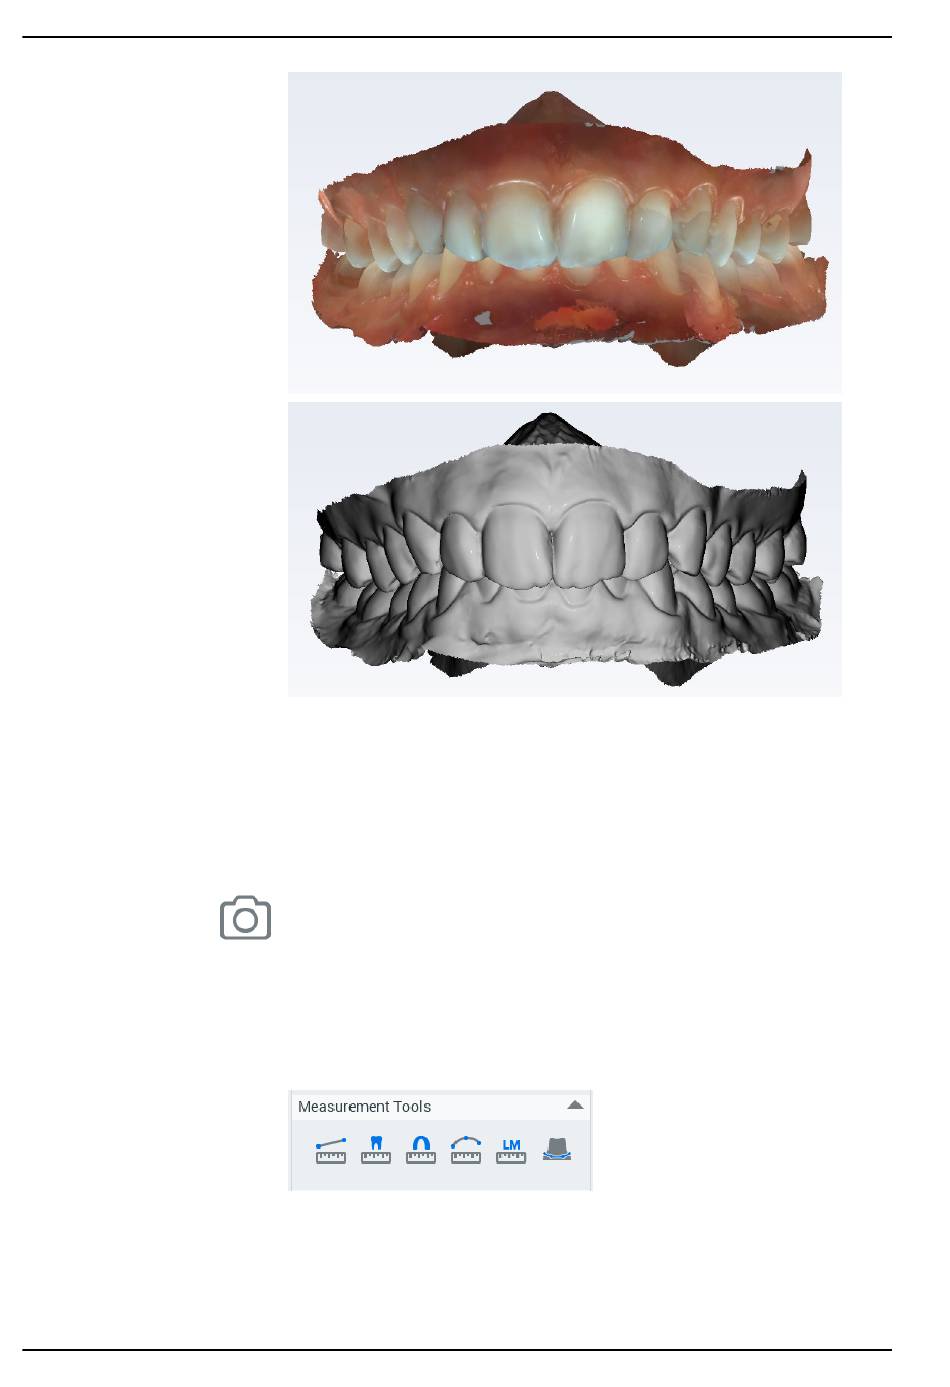Select the model base cross-section tool
This screenshot has width=950, height=1387.
pos(557,1149)
